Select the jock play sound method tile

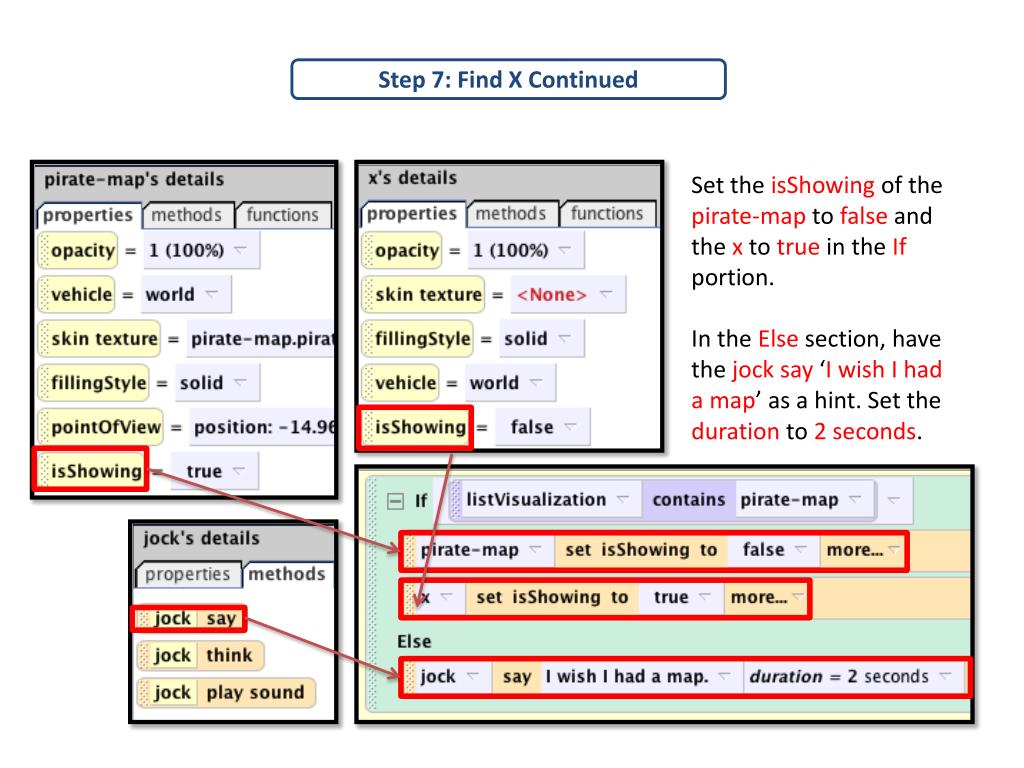226,692
